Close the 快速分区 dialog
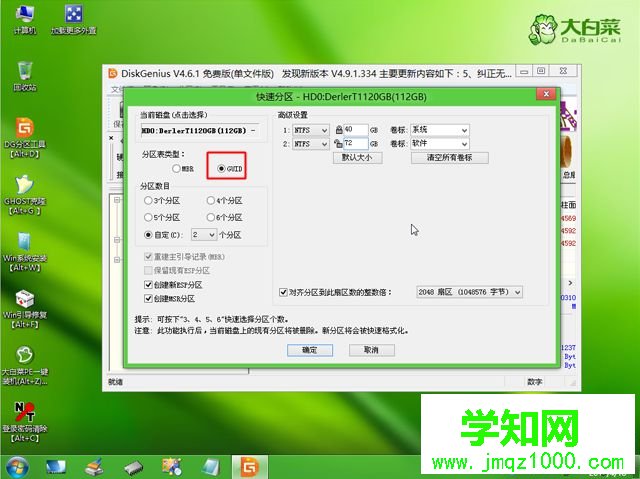Viewport: 640px width, 479px height. coord(546,94)
